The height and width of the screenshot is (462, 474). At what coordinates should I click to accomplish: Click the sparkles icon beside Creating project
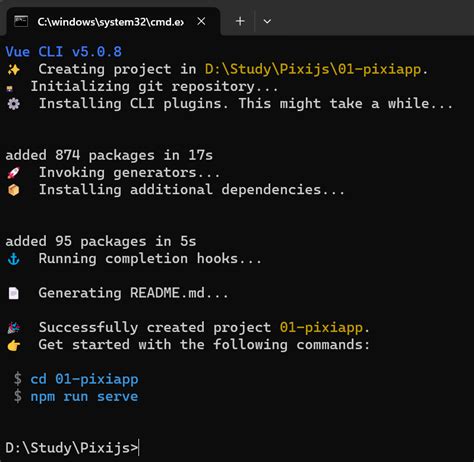pos(14,70)
